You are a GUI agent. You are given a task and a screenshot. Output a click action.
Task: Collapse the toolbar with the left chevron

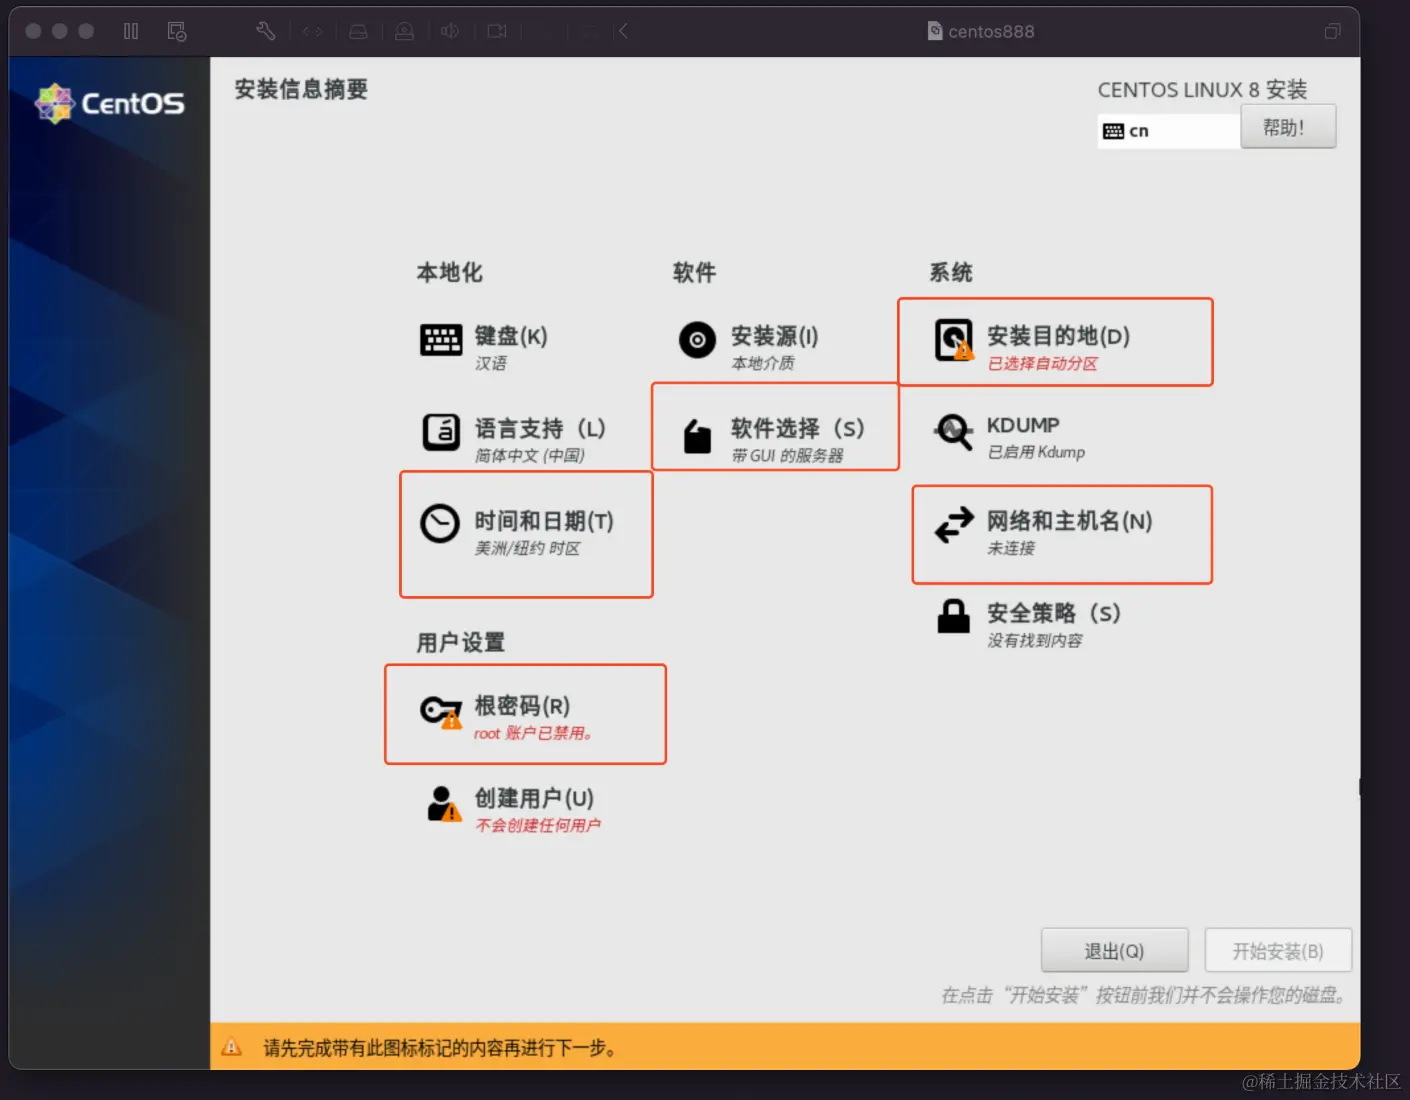623,31
